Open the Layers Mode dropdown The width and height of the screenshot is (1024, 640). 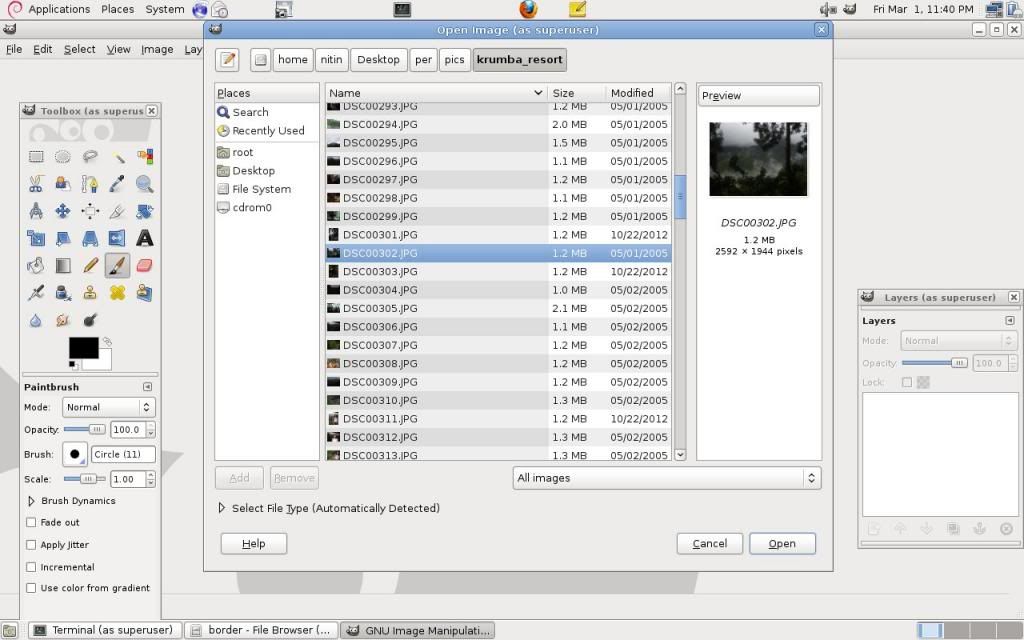959,341
